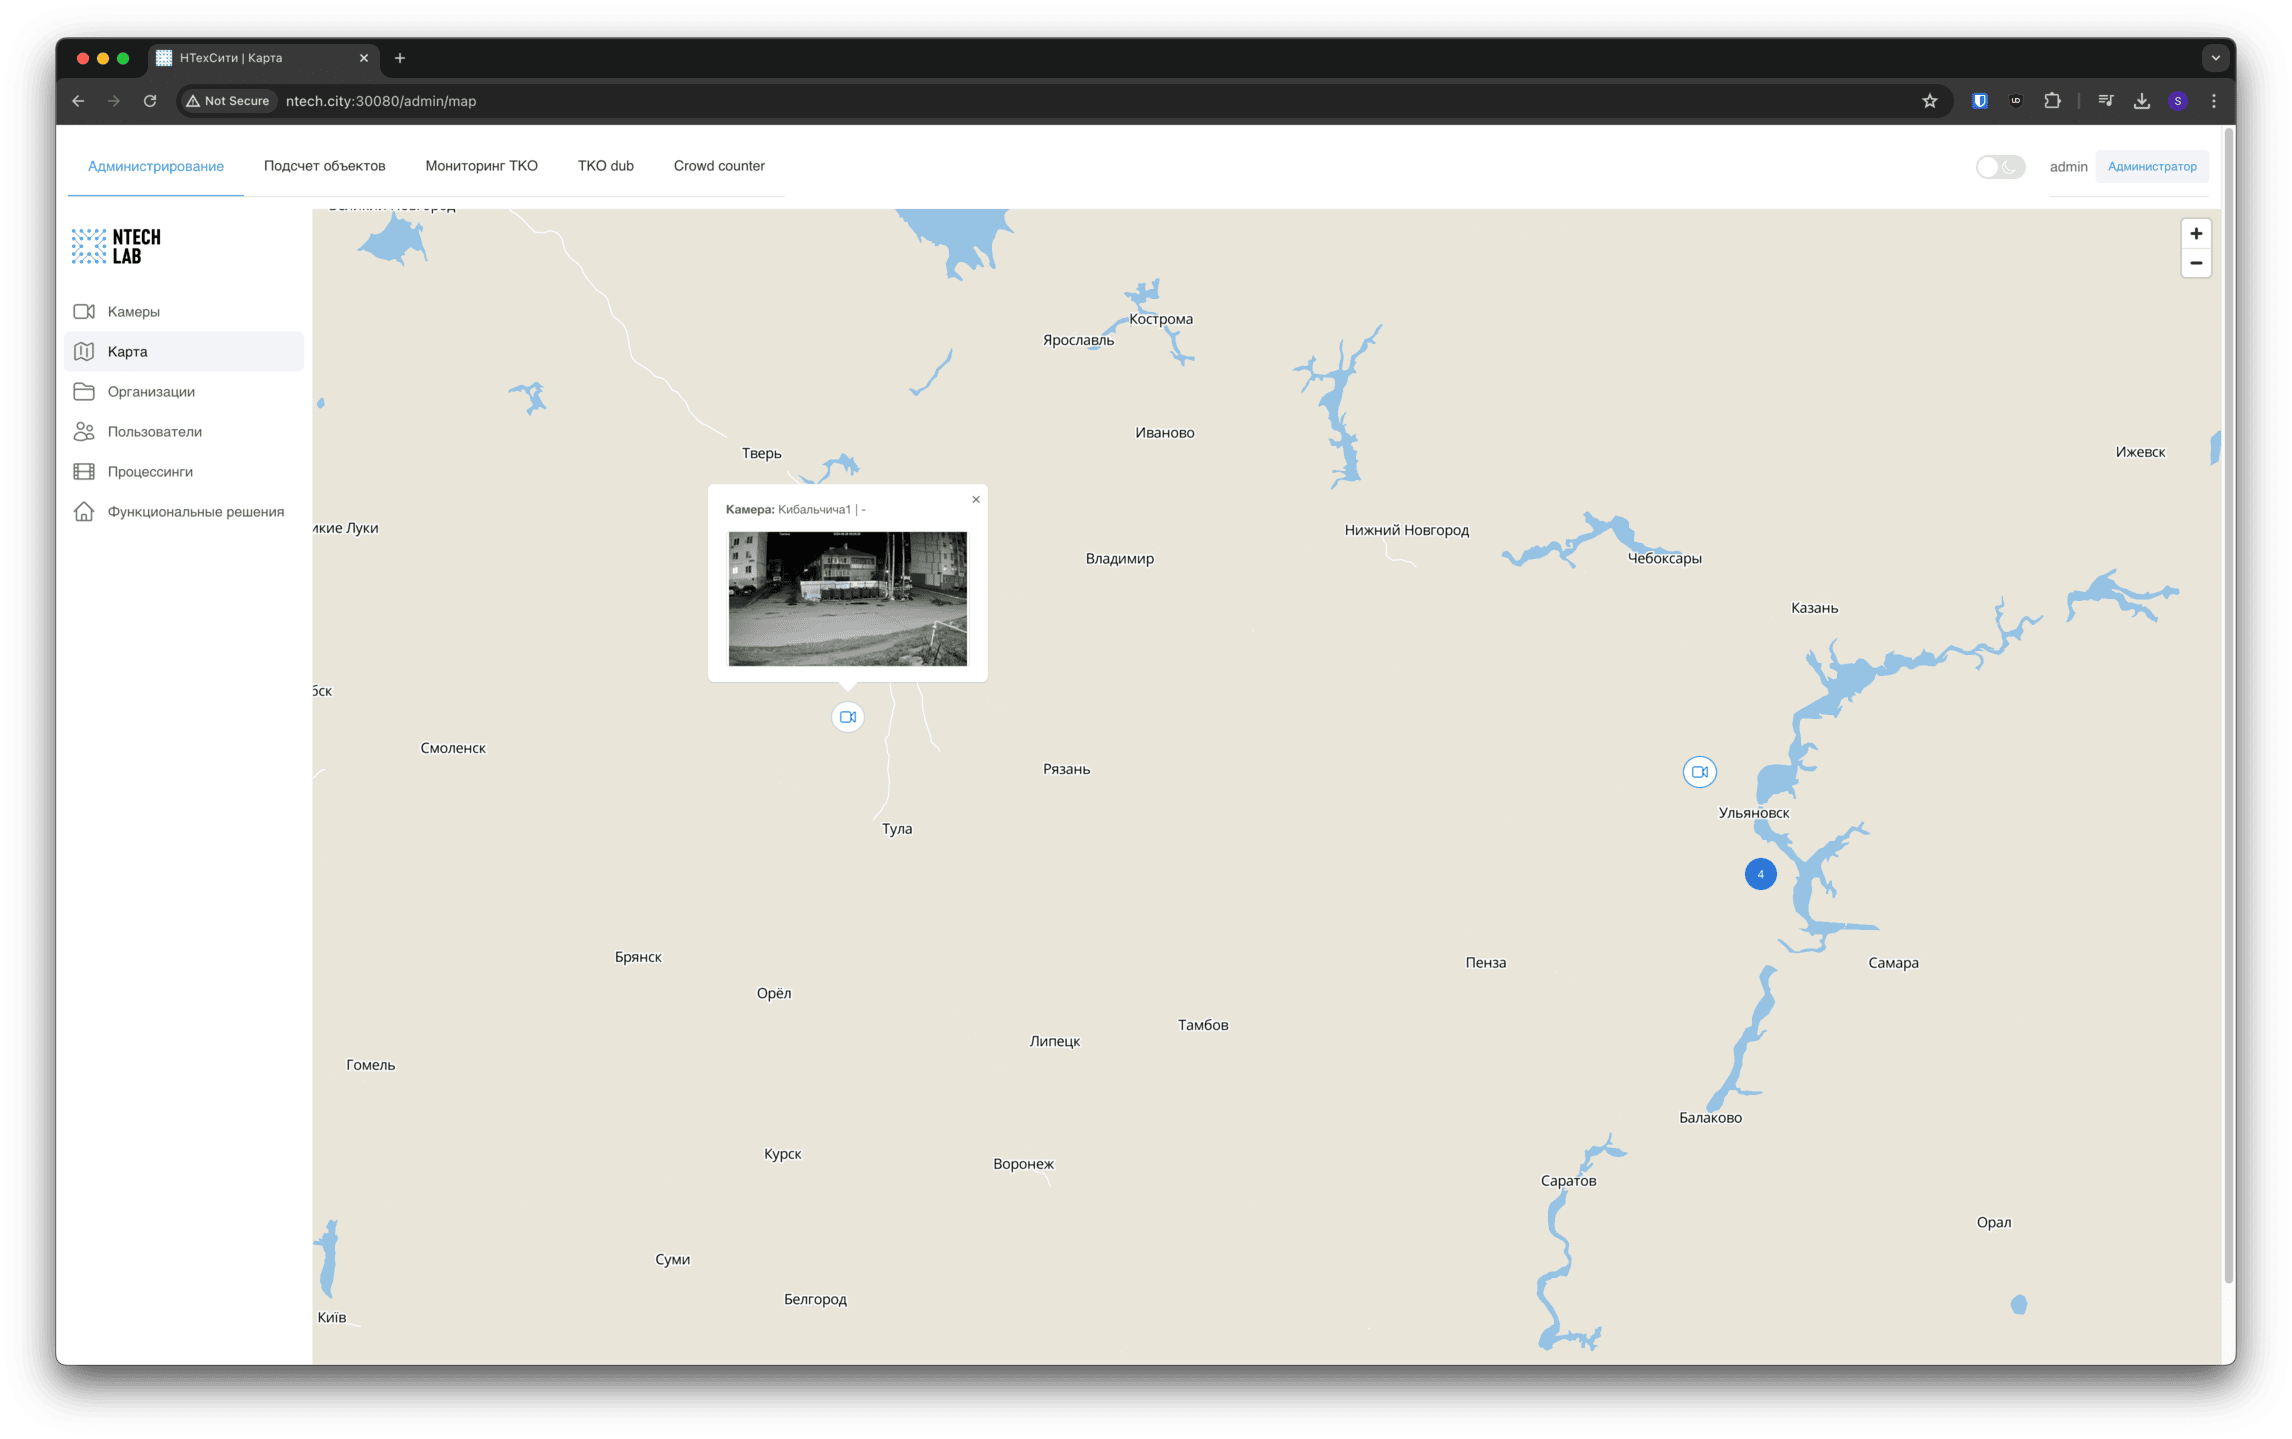Click the blue cluster marker labeled 4

click(1760, 874)
